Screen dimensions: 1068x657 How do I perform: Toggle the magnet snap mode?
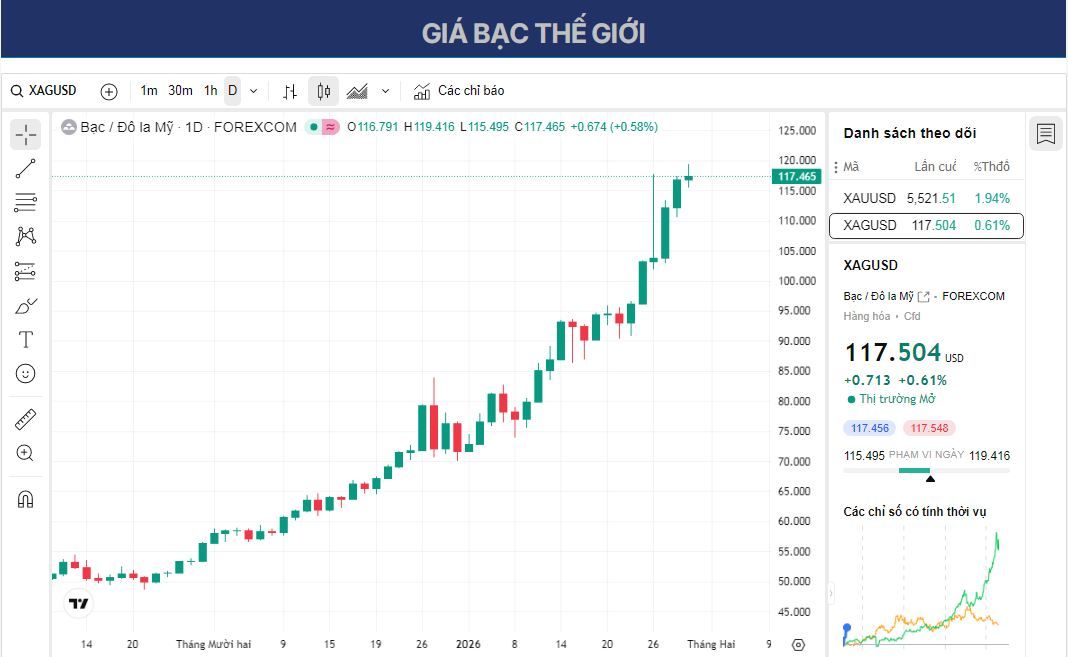click(x=25, y=499)
